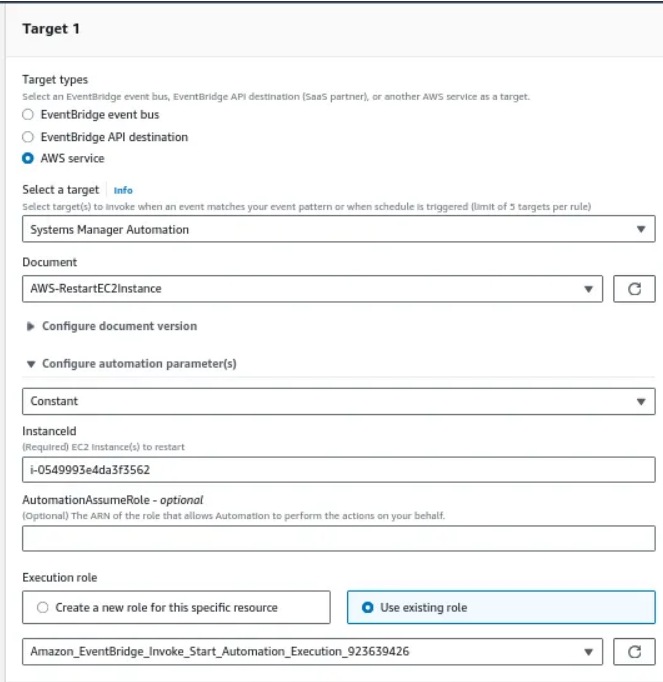Expand Configure document version section

pyautogui.click(x=119, y=326)
